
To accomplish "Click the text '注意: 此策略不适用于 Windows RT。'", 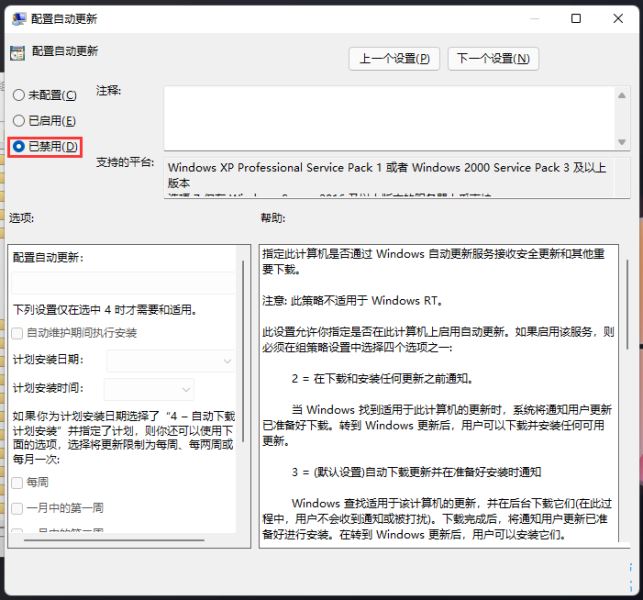I will point(353,301).
